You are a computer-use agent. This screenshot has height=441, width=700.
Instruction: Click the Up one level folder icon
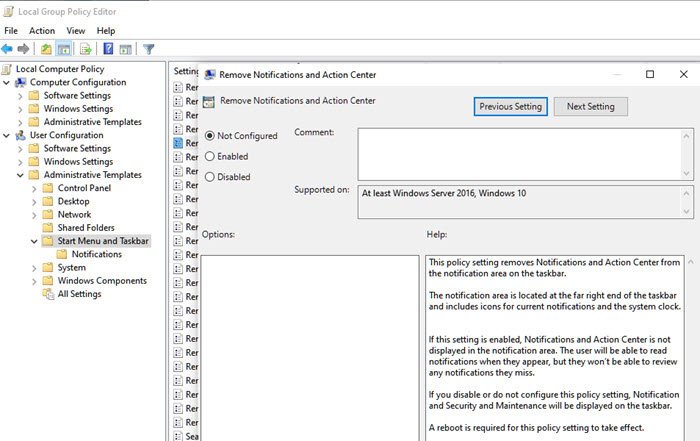coord(47,48)
